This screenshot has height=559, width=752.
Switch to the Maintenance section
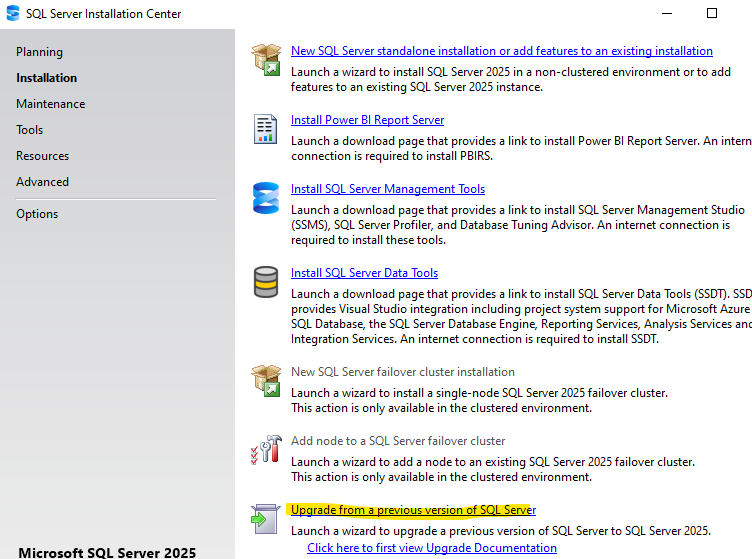coord(50,104)
